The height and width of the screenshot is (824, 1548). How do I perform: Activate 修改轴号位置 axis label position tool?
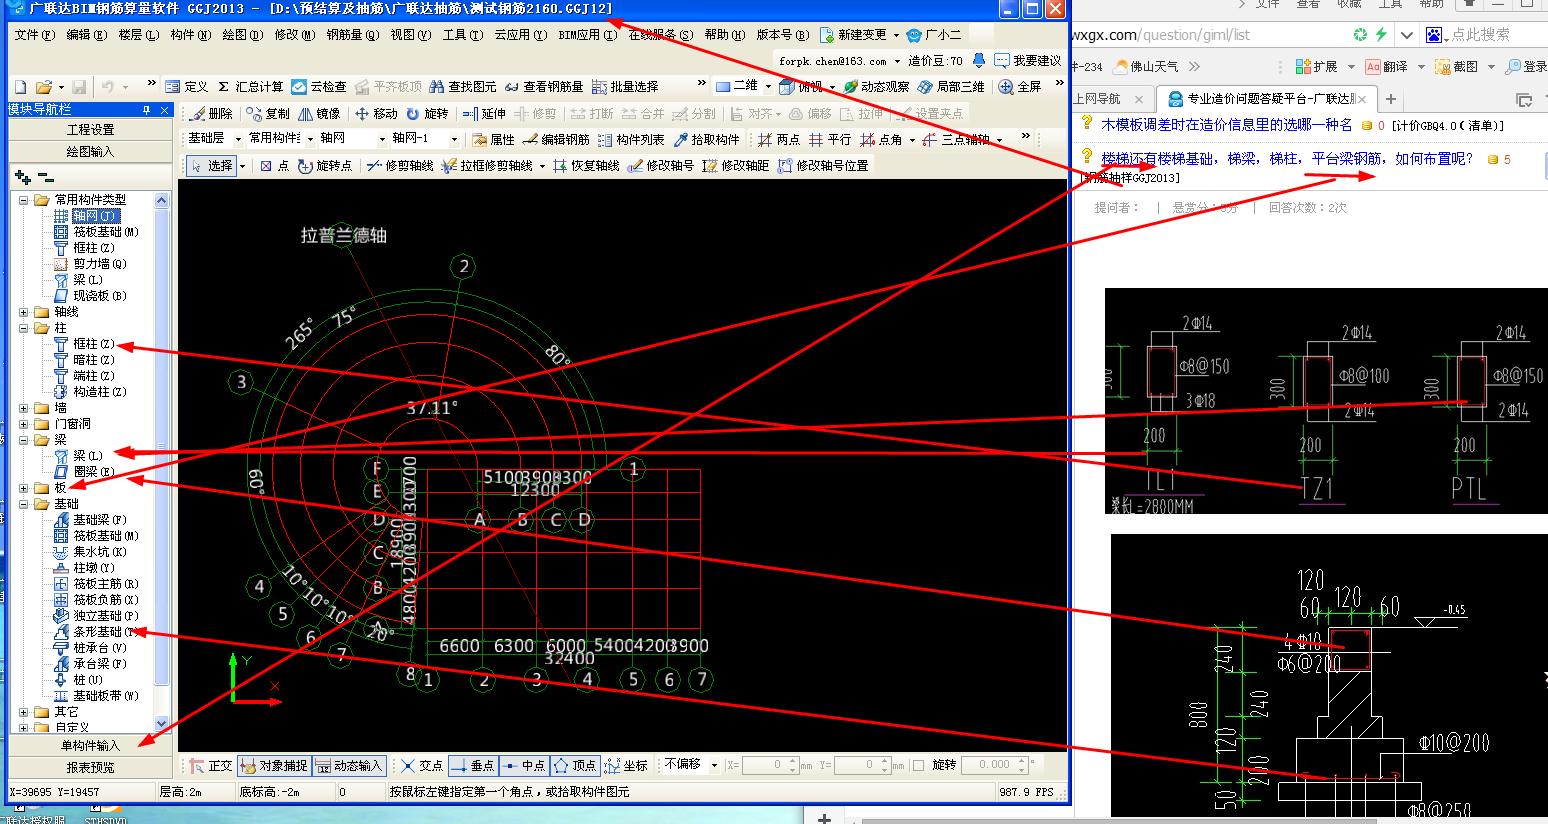tap(822, 166)
